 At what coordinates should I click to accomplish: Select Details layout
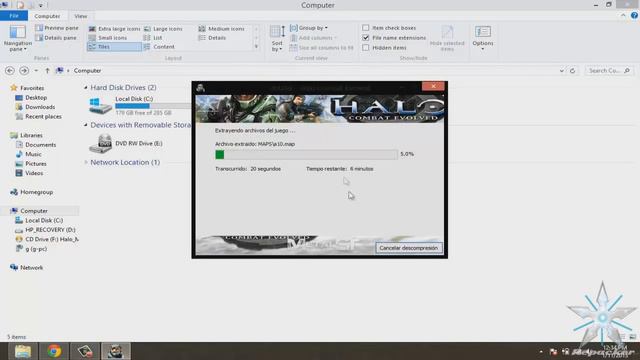(212, 38)
